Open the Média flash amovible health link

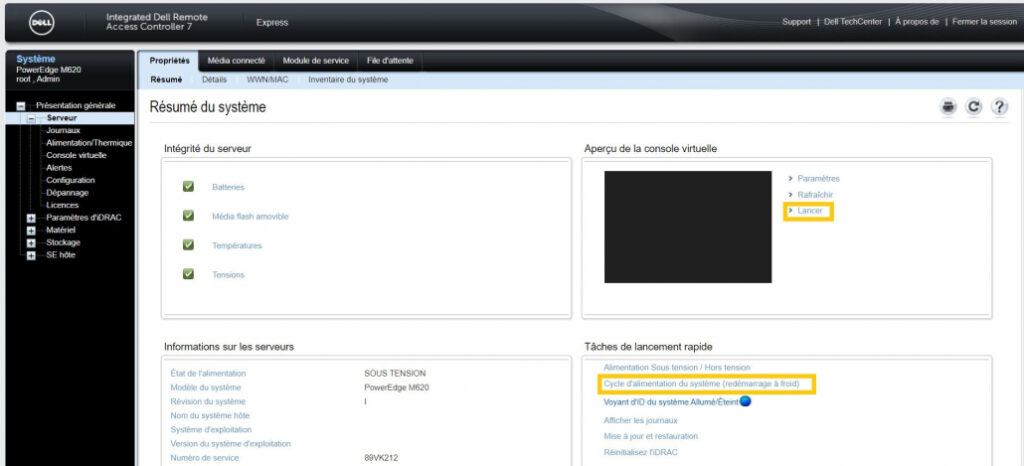coord(250,216)
